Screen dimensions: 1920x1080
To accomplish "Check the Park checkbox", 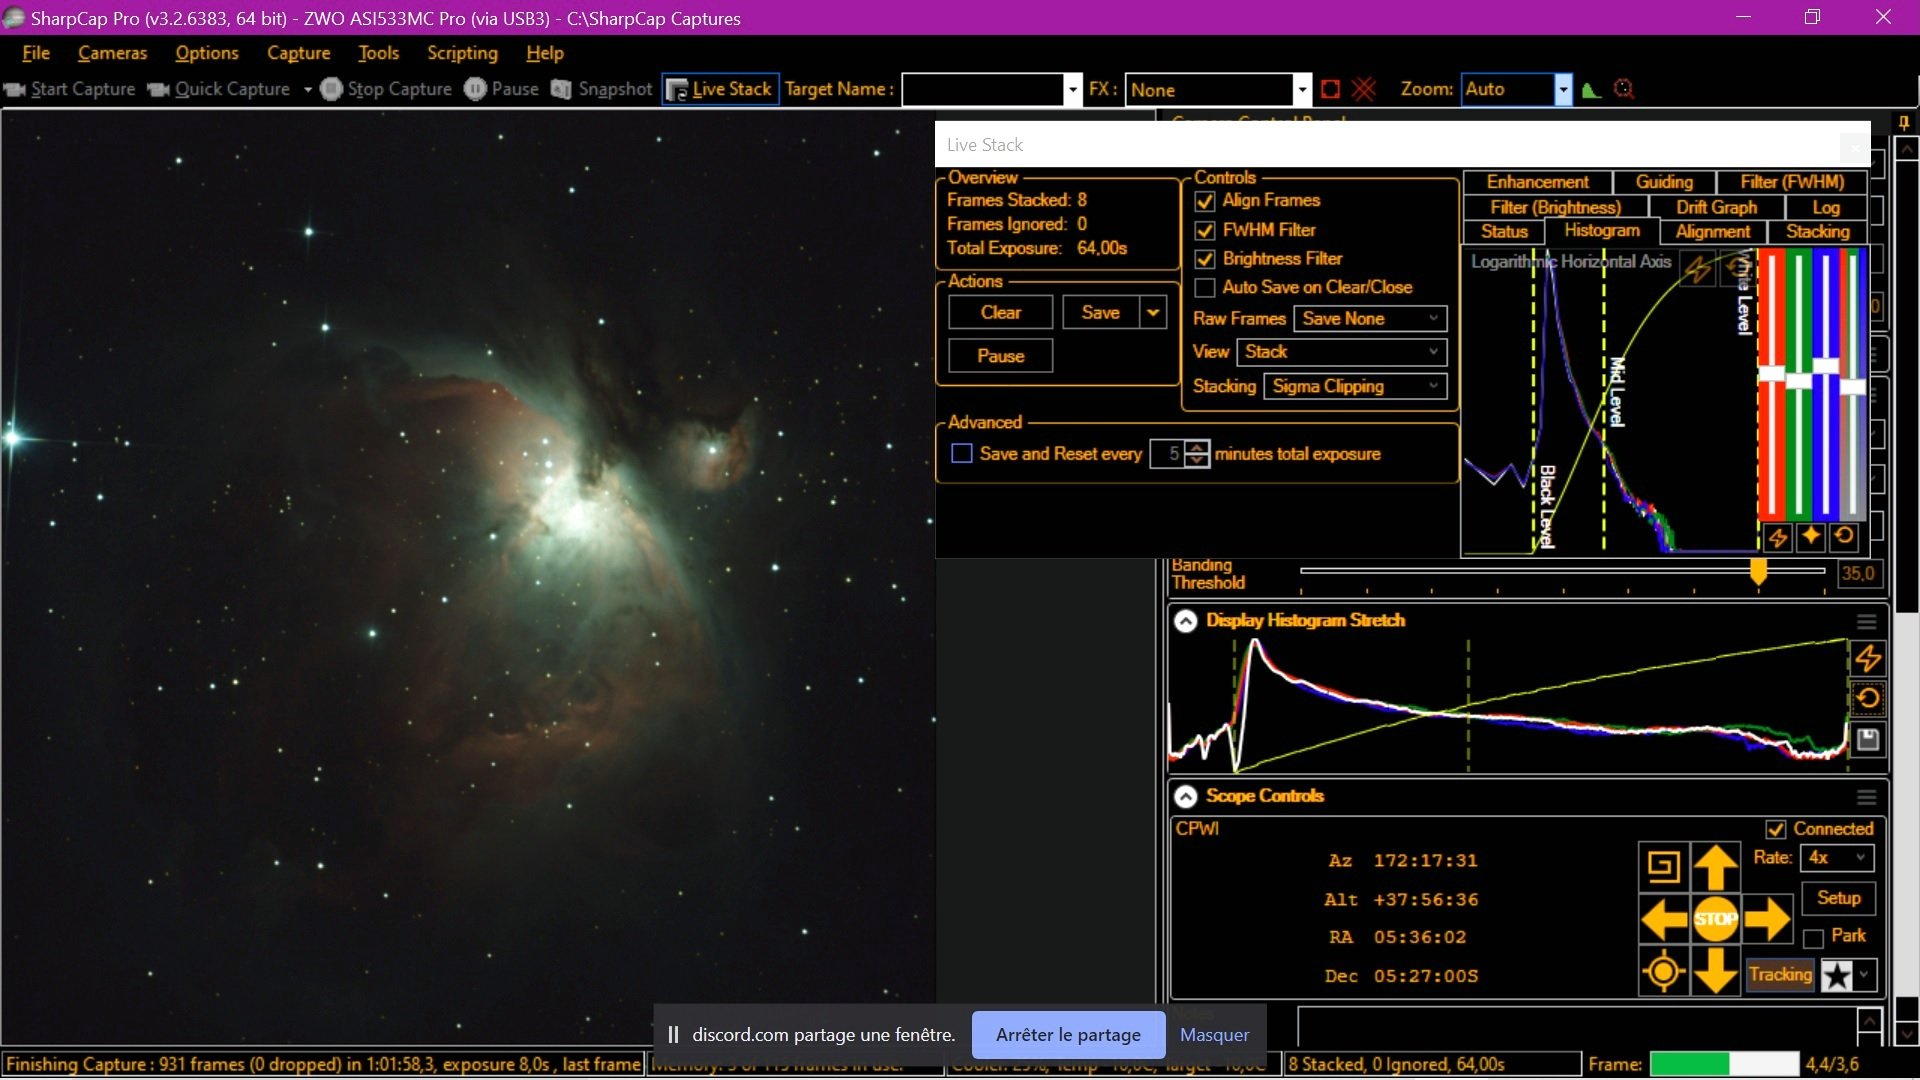I will coord(1813,938).
